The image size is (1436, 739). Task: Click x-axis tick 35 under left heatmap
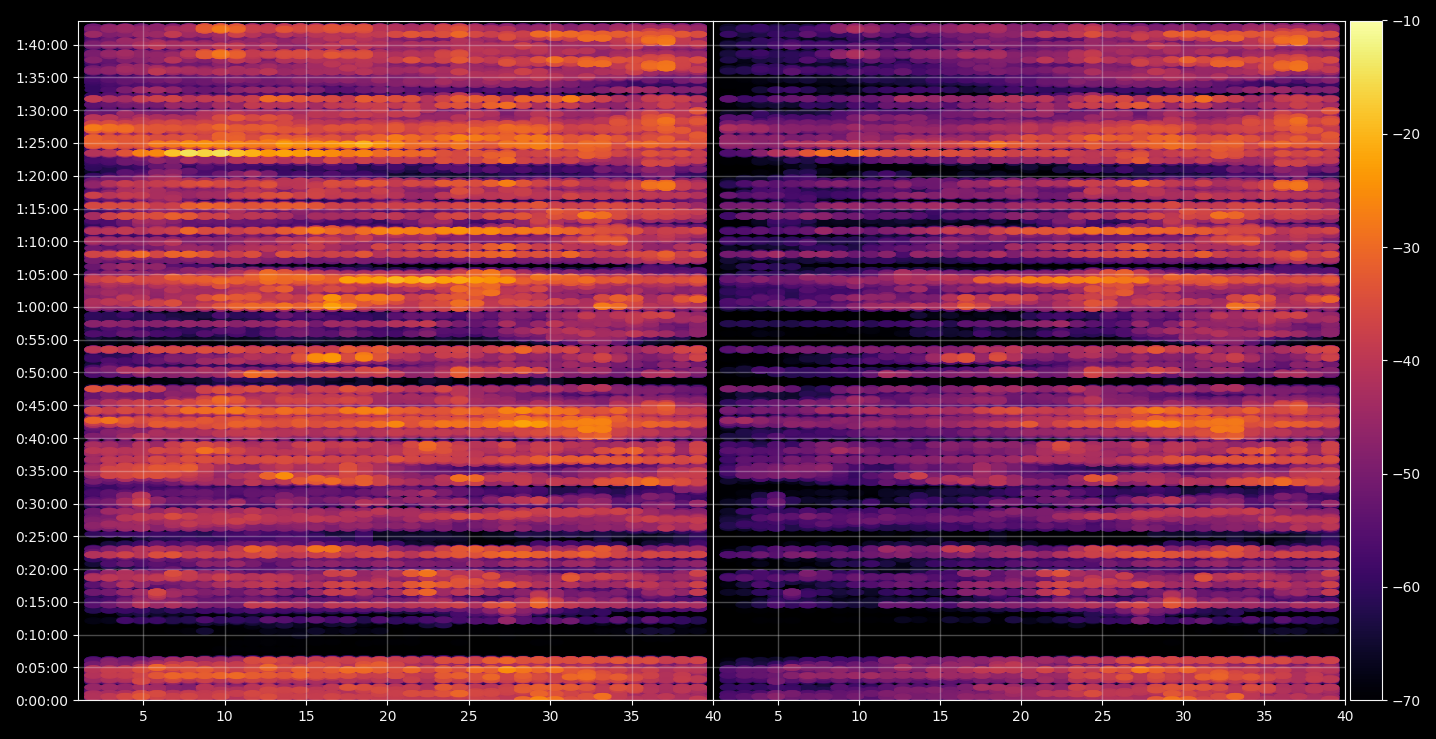(x=631, y=717)
